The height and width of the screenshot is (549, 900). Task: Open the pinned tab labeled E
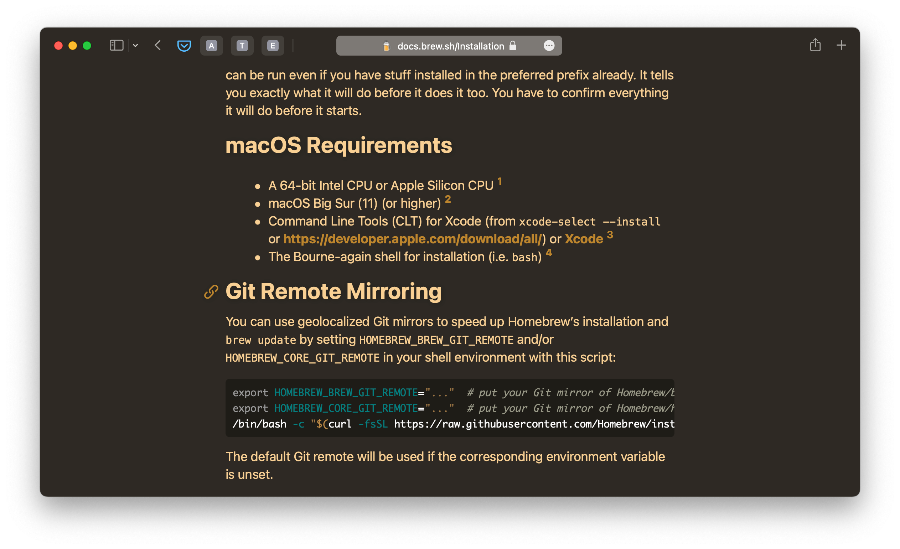coord(273,45)
